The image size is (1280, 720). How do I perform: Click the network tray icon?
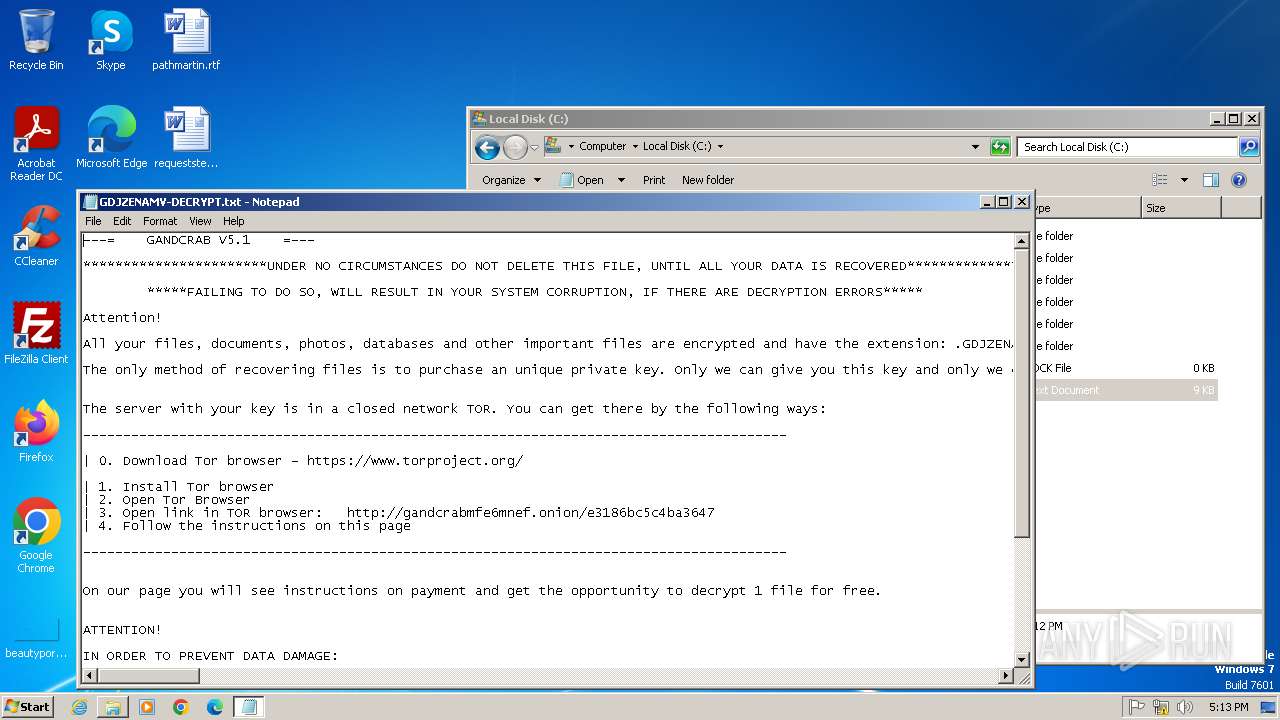[x=1162, y=707]
